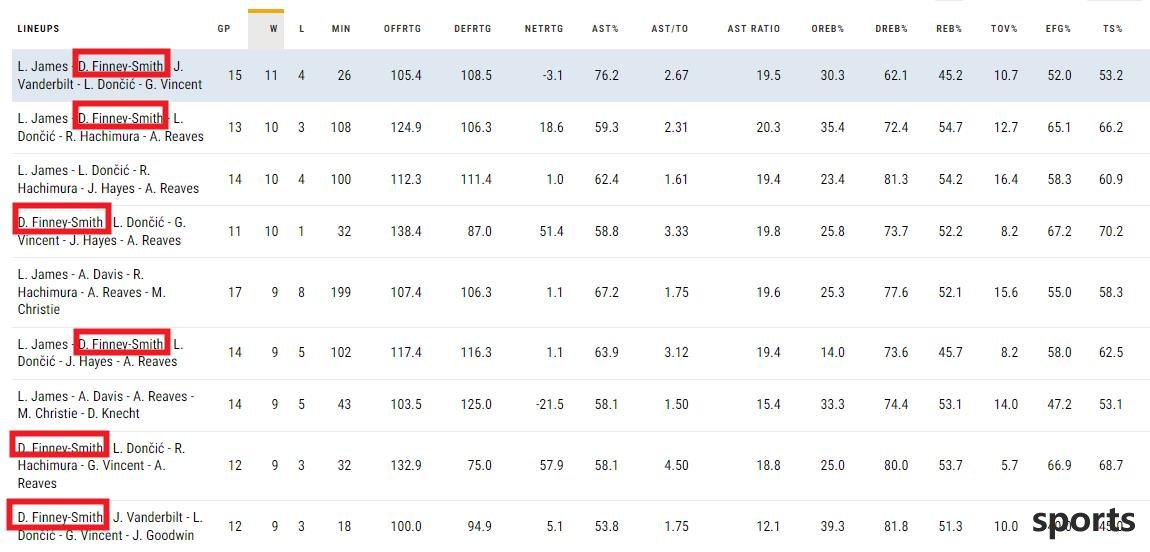Click the LINEUPS column header
This screenshot has height=552, width=1150.
(x=38, y=29)
